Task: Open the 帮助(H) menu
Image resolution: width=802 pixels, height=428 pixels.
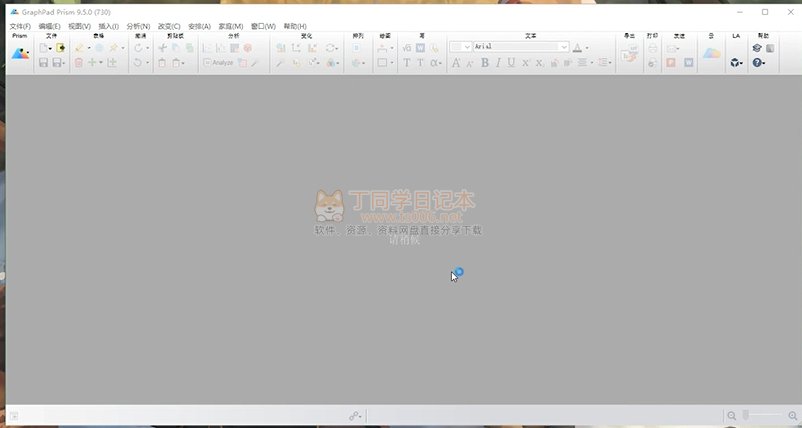Action: point(295,26)
